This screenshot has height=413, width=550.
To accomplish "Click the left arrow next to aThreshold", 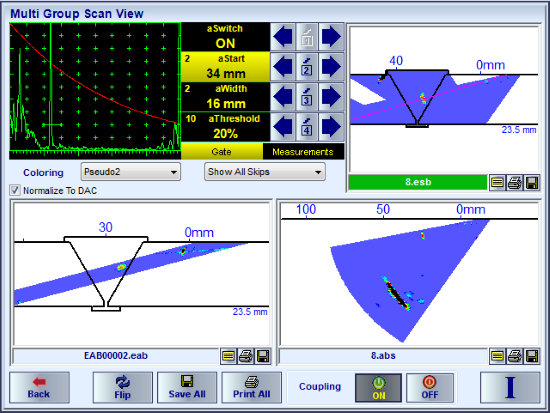I will pyautogui.click(x=283, y=127).
